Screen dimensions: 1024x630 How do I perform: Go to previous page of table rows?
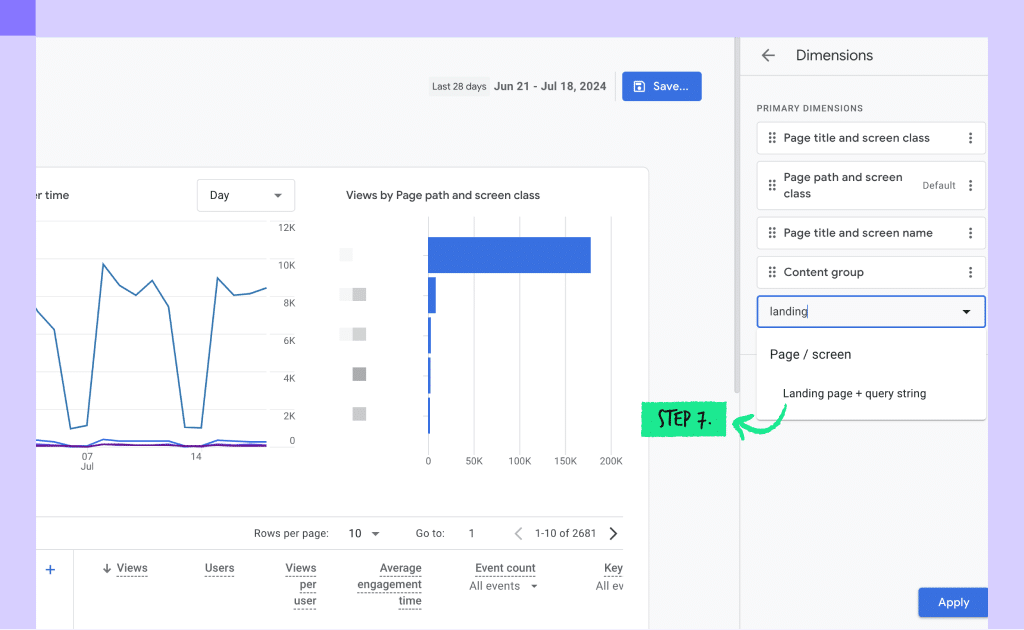pyautogui.click(x=519, y=533)
